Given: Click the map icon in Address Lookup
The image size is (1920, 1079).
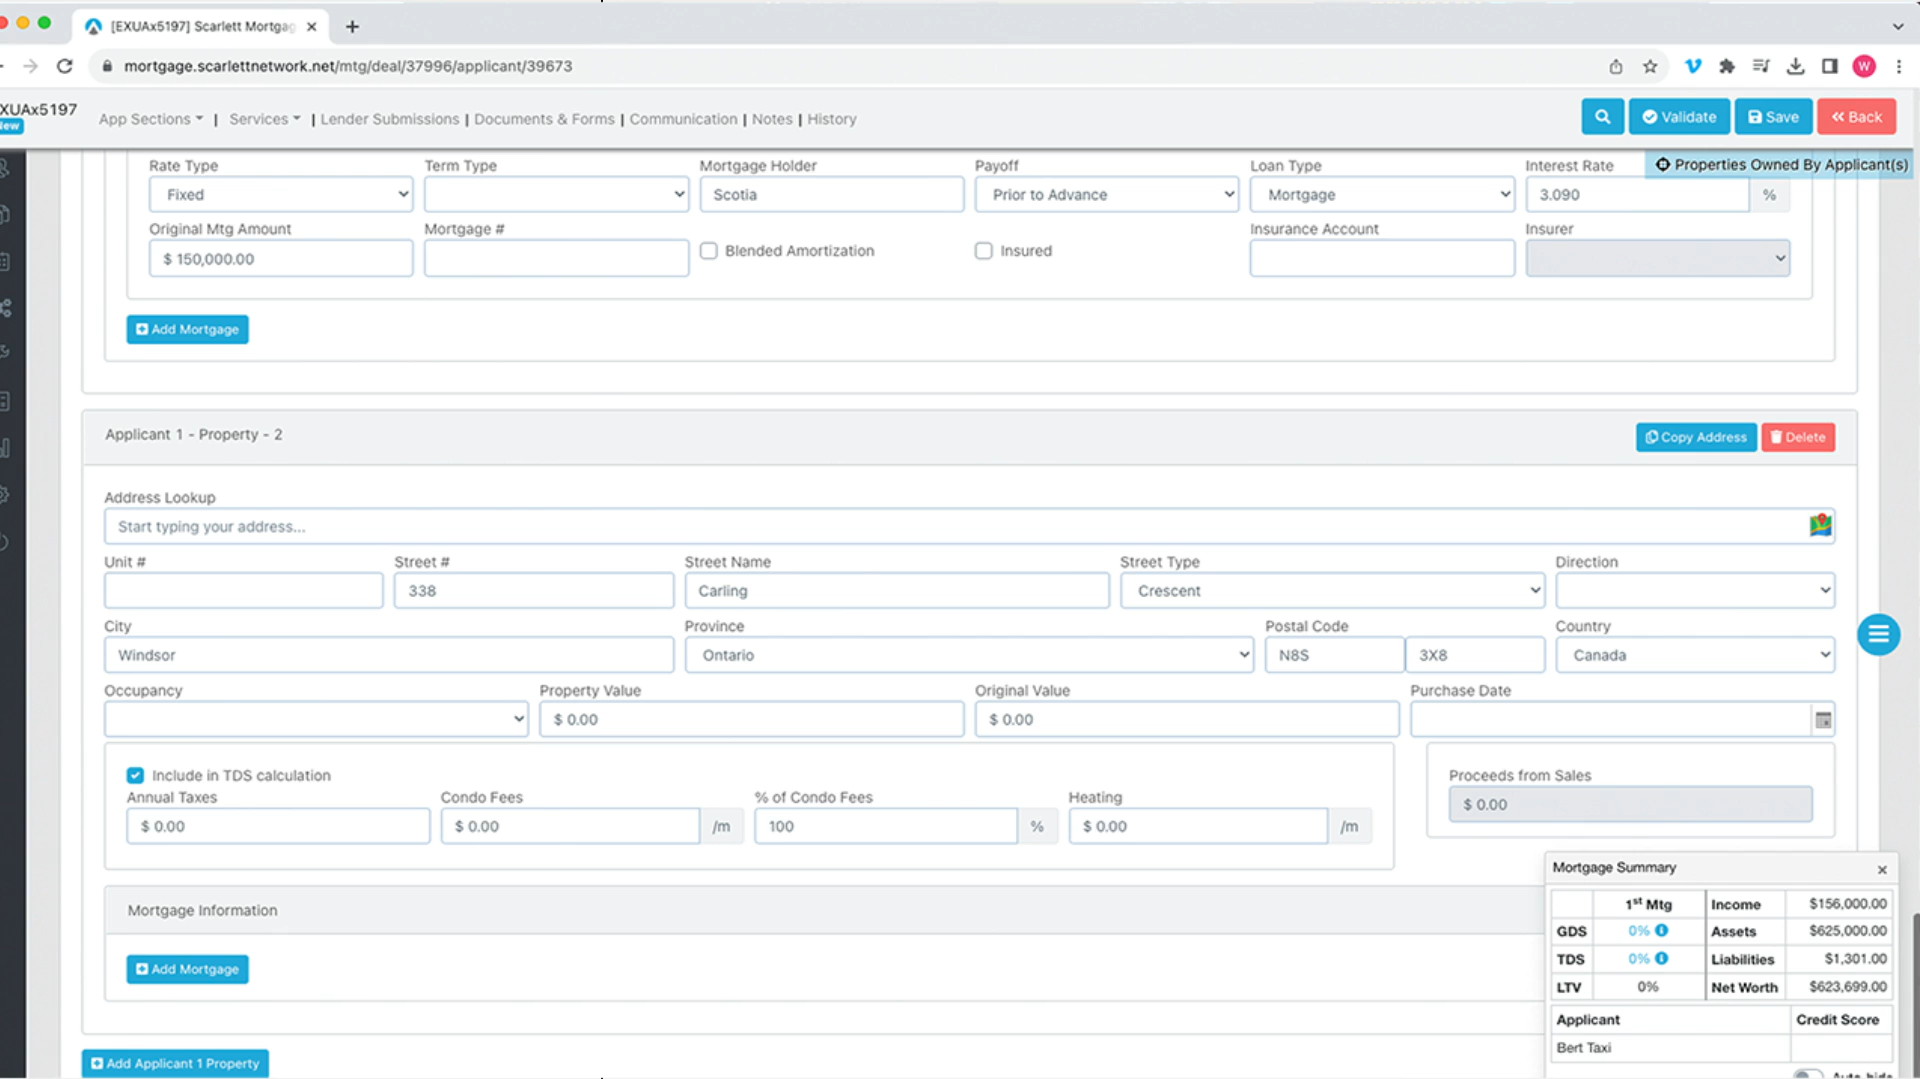Looking at the screenshot, I should click(x=1820, y=525).
